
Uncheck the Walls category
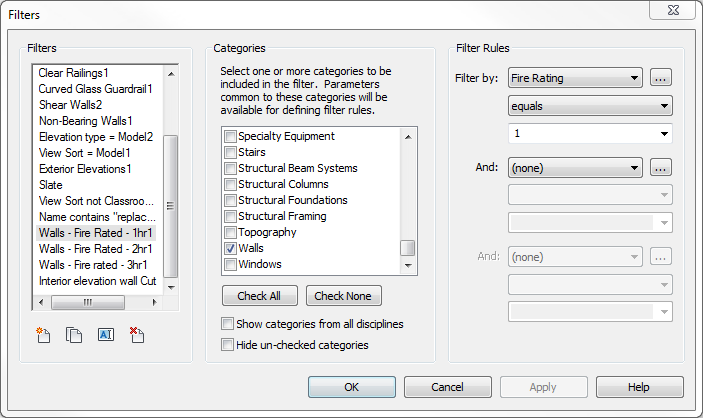pos(231,248)
